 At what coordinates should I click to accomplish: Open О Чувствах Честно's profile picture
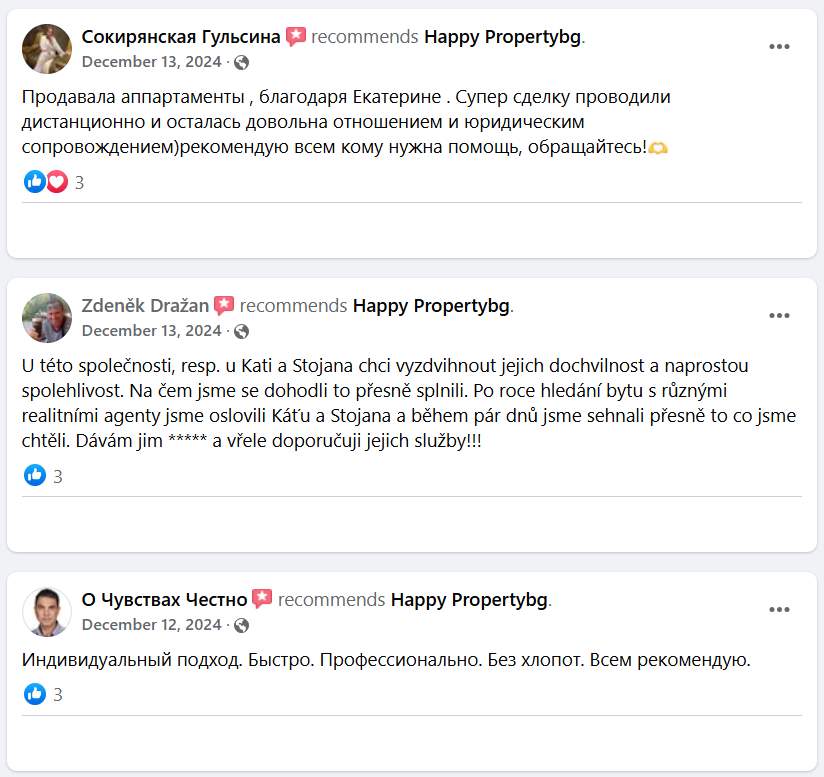[47, 612]
